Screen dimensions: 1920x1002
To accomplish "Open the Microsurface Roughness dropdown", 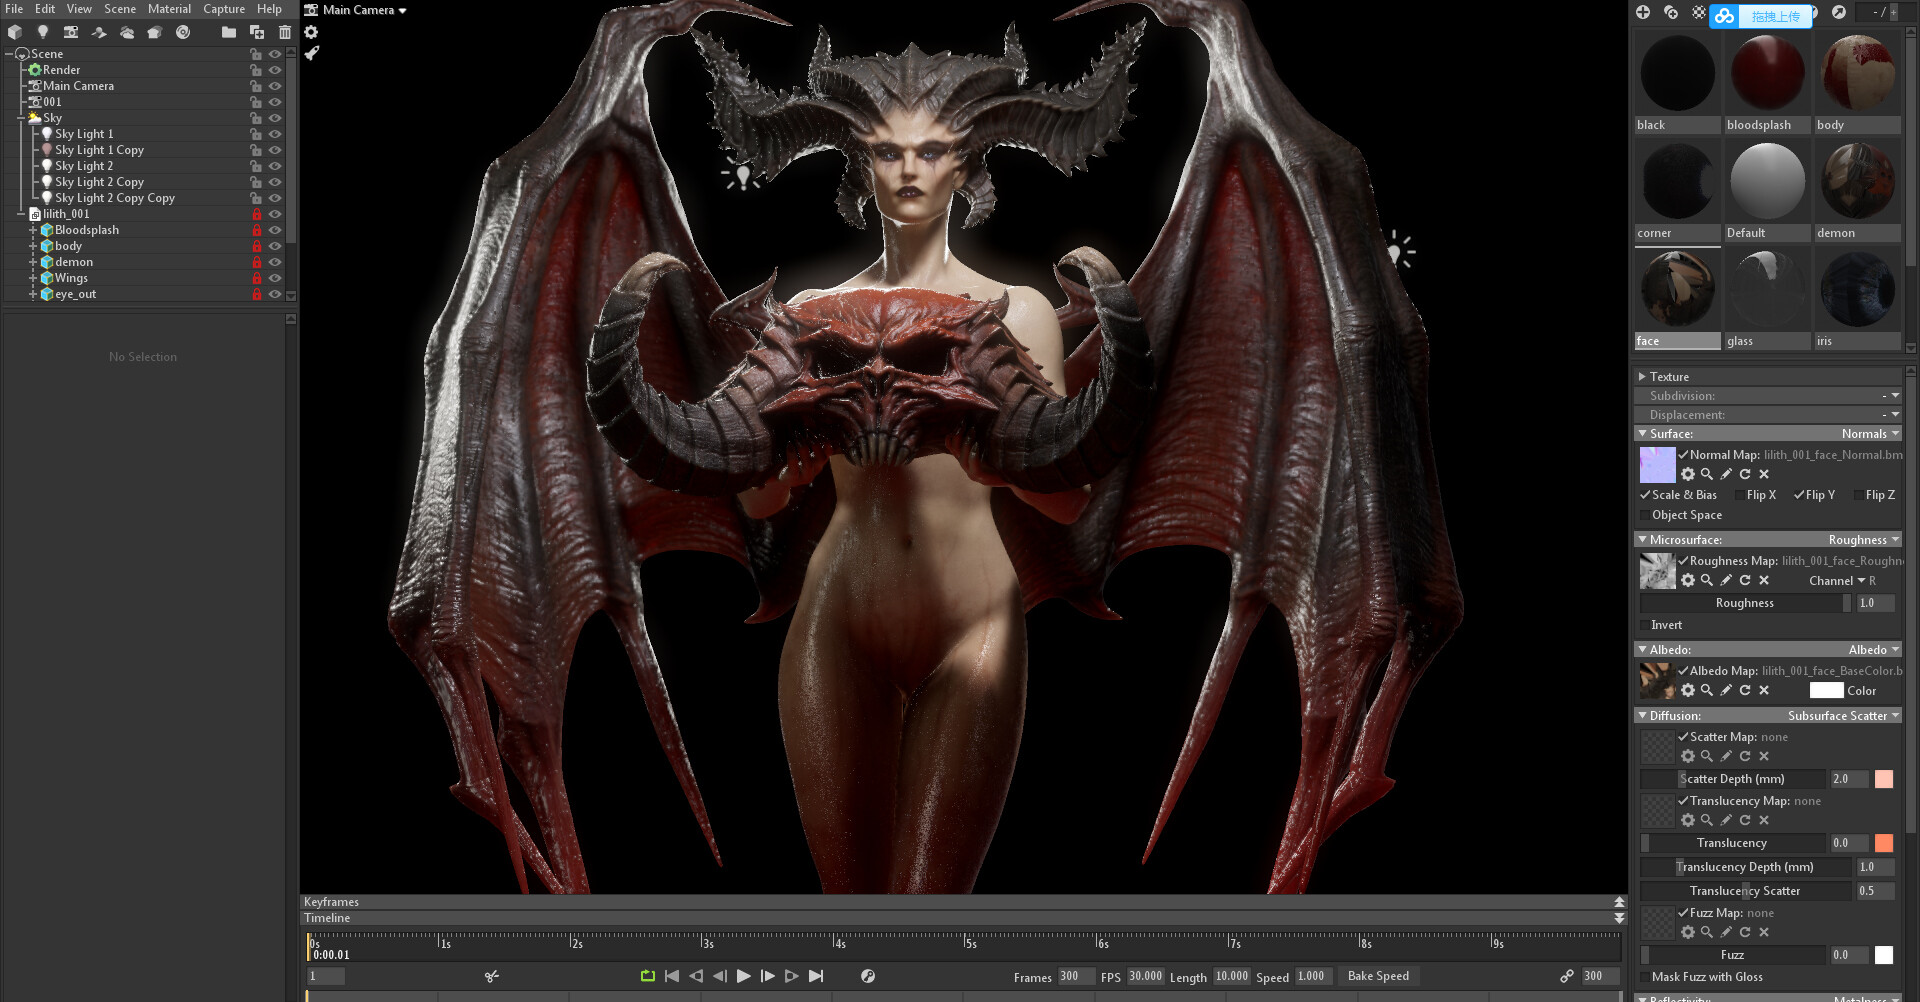I will 1863,540.
